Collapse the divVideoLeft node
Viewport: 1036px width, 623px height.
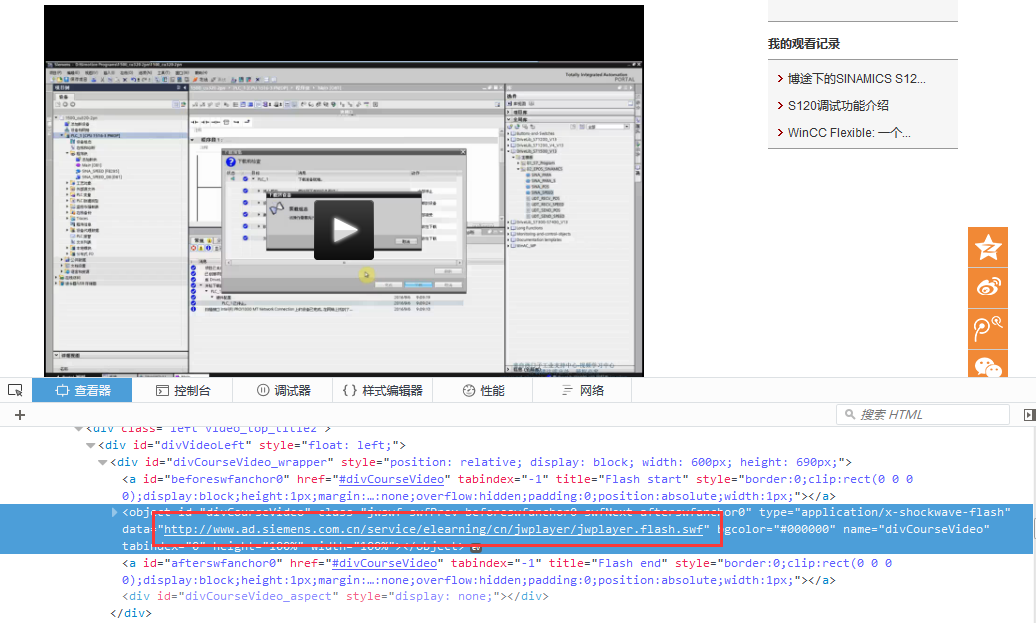(x=90, y=445)
